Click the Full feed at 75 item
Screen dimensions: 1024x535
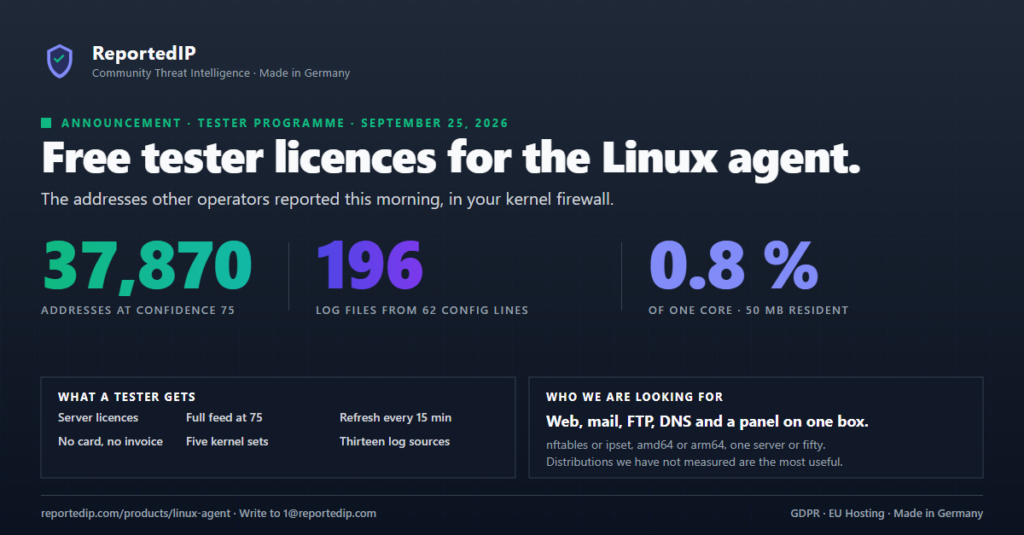pos(224,417)
